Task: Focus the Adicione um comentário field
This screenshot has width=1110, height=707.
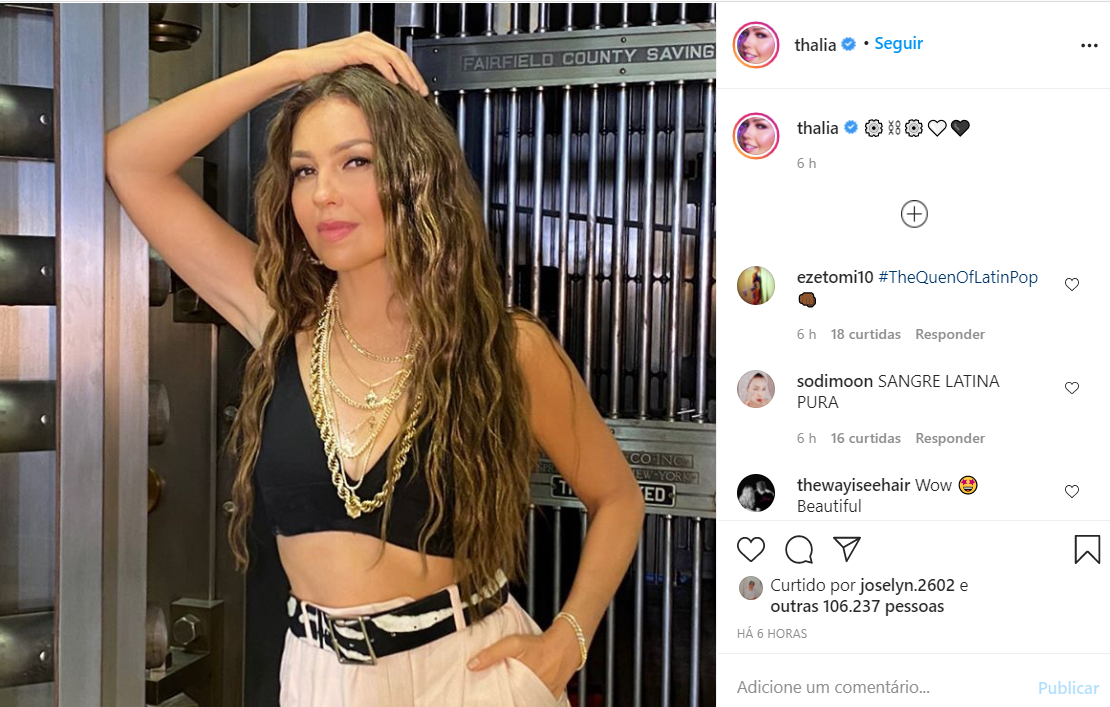Action: [x=878, y=686]
